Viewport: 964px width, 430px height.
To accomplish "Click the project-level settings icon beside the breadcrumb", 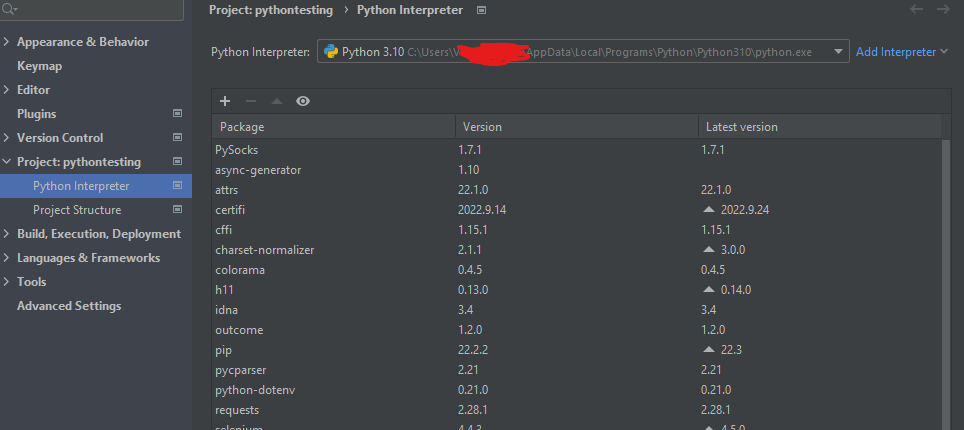I will click(482, 10).
